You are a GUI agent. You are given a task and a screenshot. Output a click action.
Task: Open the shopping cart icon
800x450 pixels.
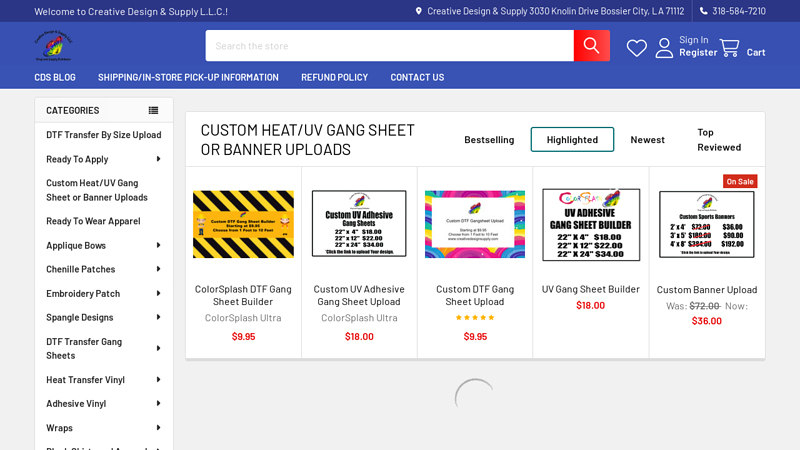coord(730,48)
